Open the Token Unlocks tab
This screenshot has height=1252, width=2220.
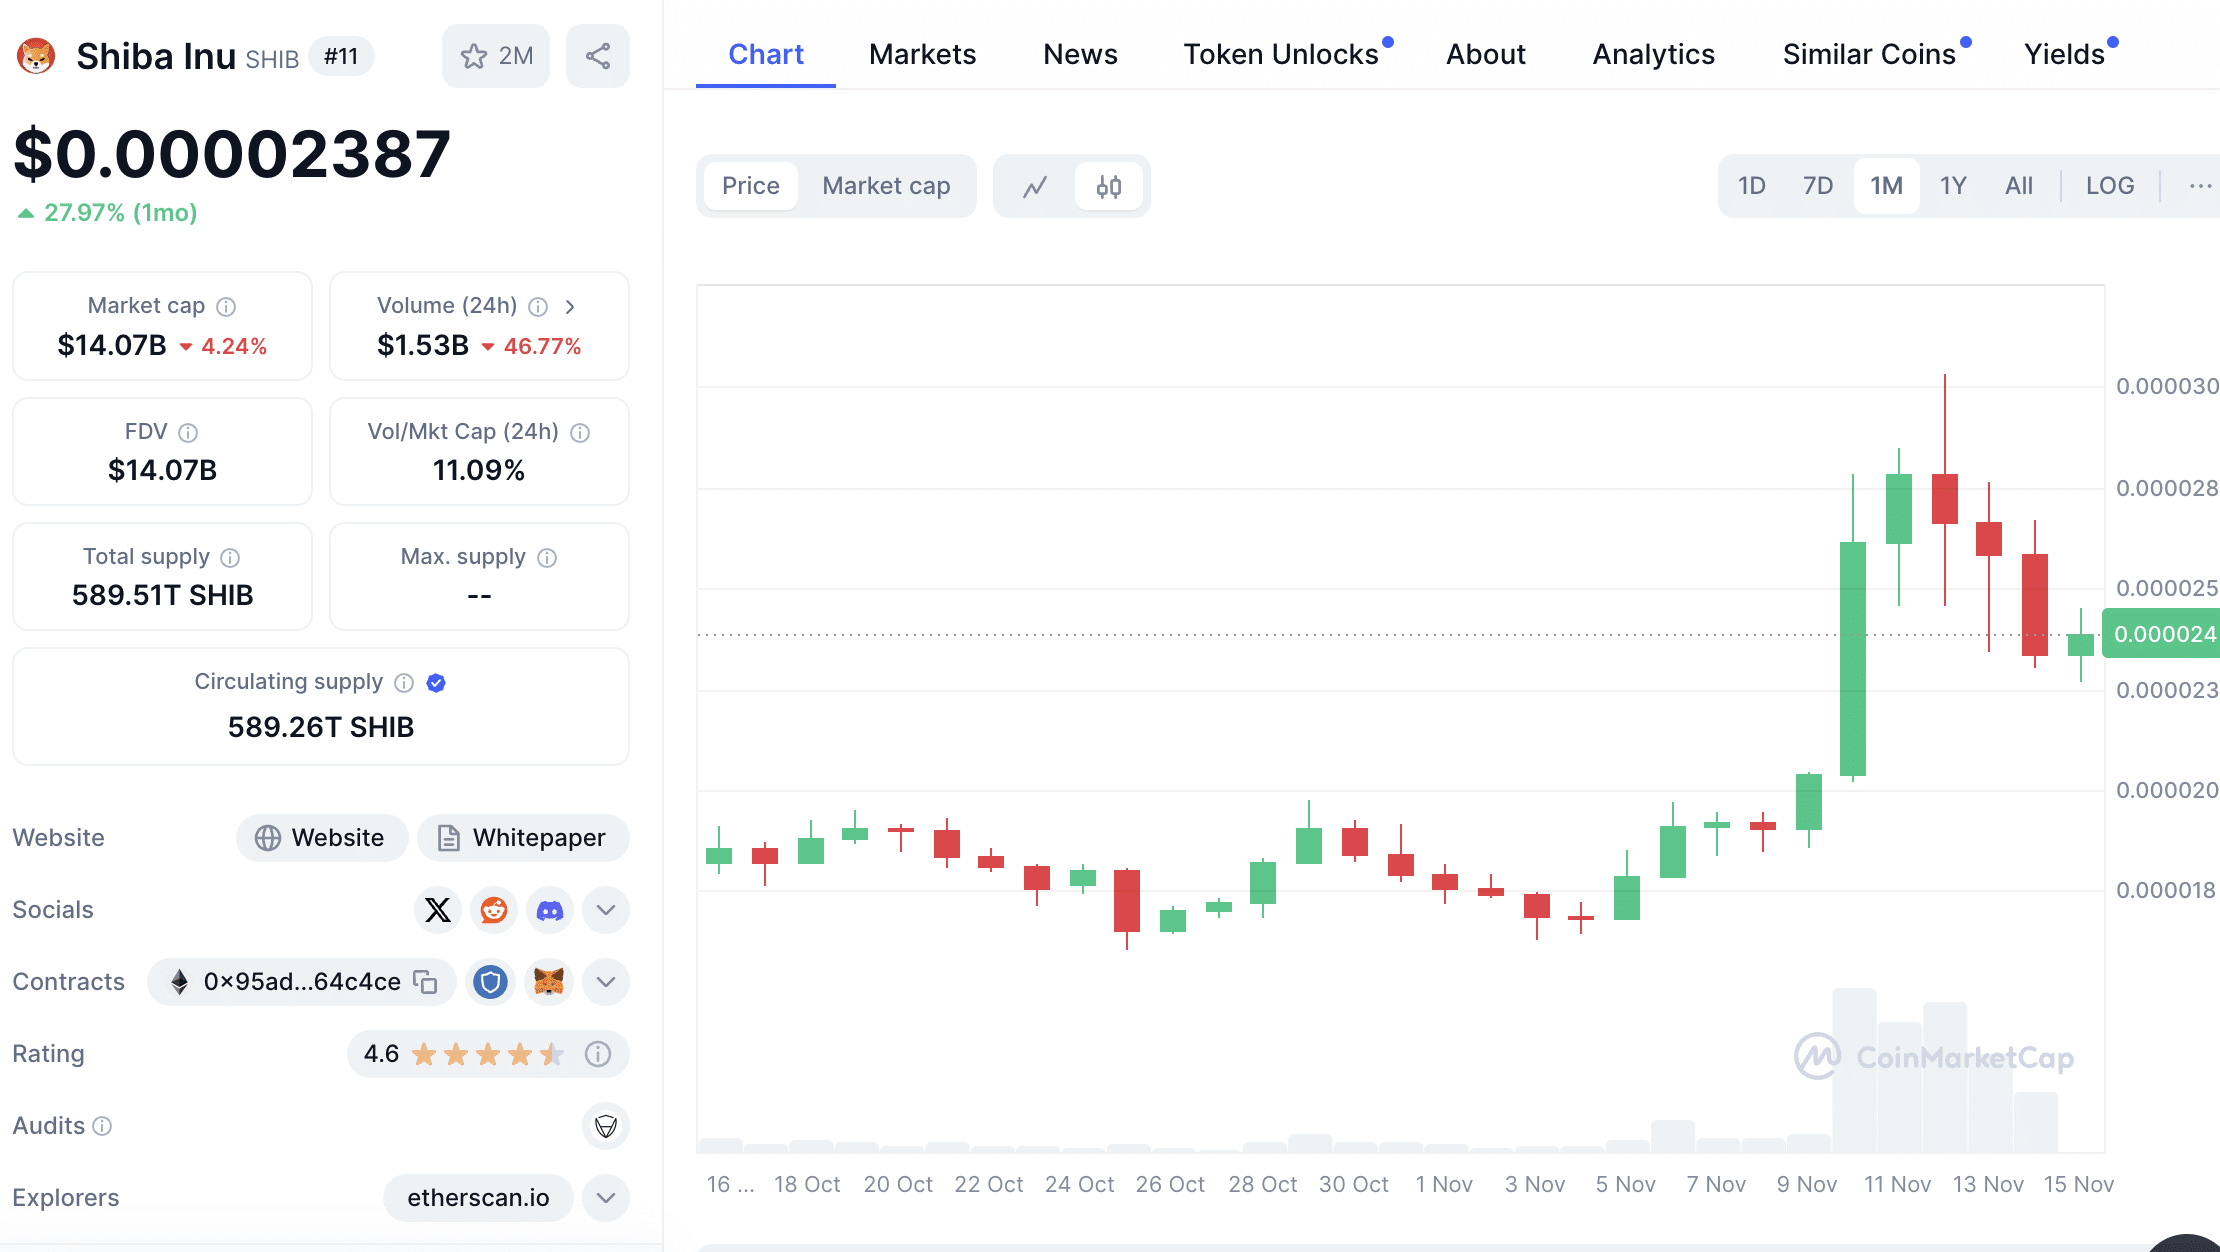(1281, 54)
